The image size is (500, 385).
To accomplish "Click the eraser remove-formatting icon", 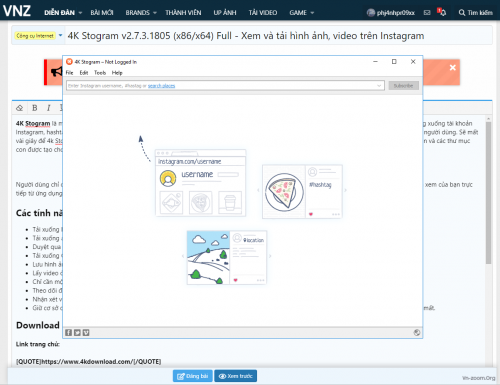I will 20,108.
